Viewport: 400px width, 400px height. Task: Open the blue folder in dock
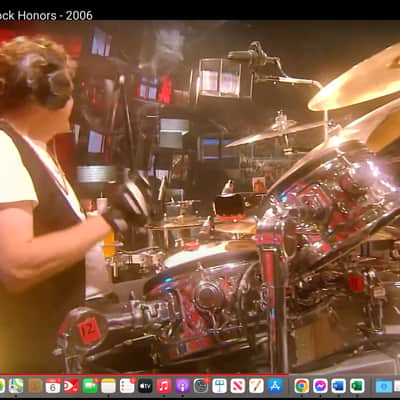(x=384, y=386)
